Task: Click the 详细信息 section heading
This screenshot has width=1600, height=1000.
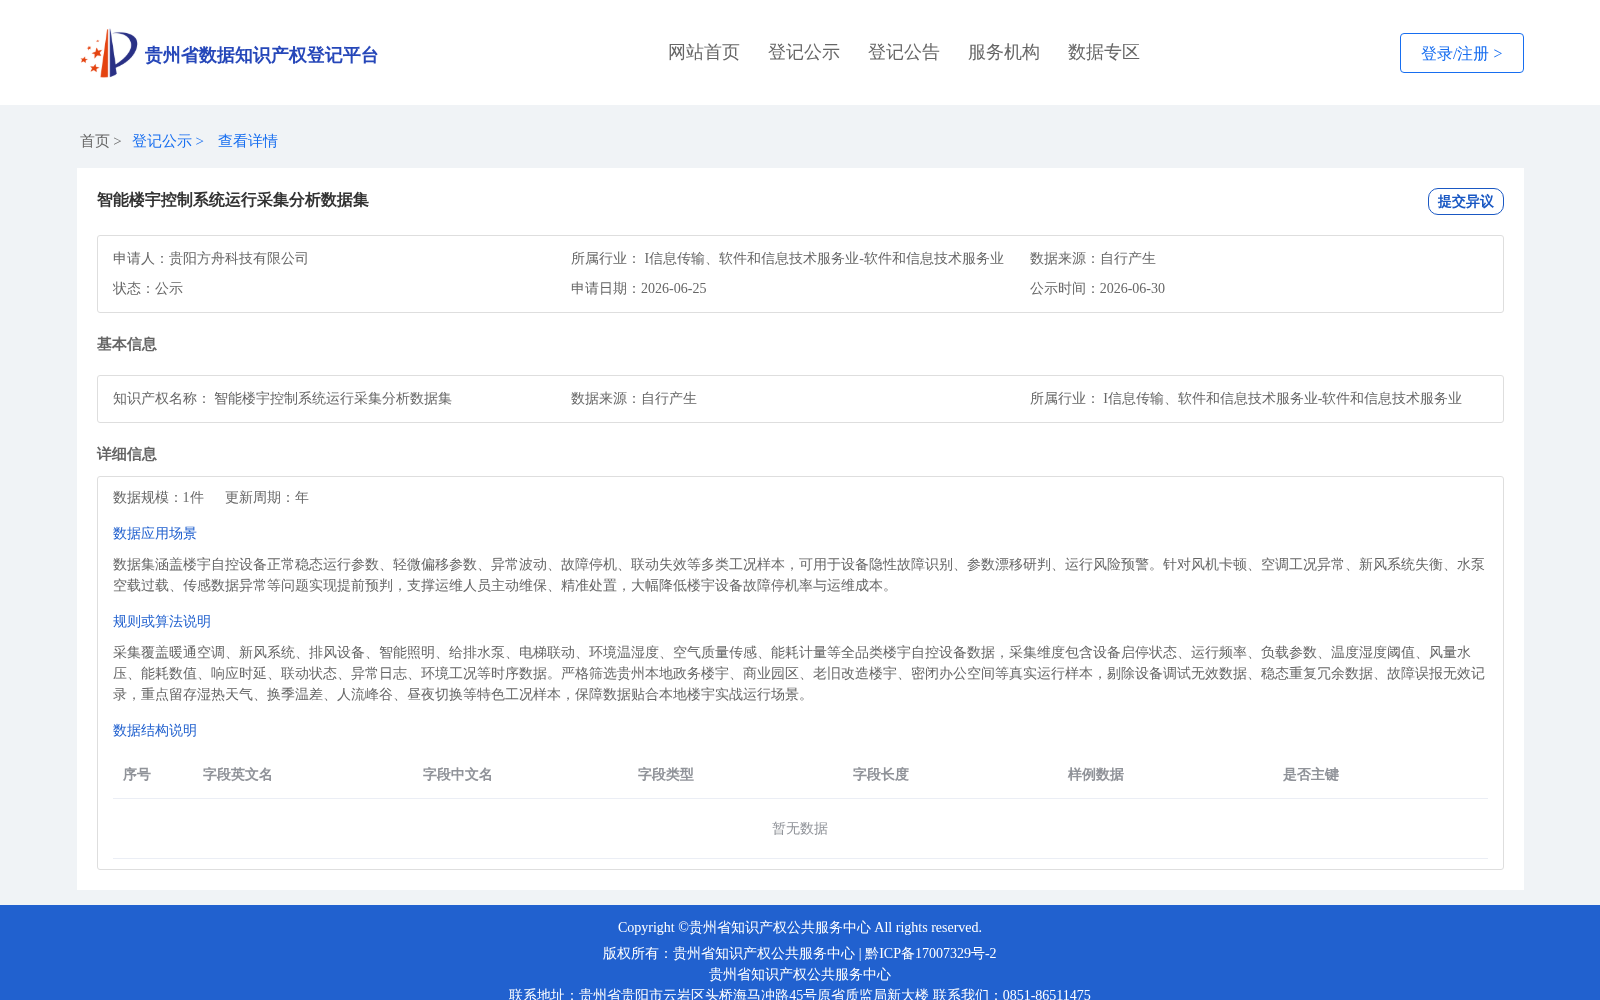Action: coord(127,454)
